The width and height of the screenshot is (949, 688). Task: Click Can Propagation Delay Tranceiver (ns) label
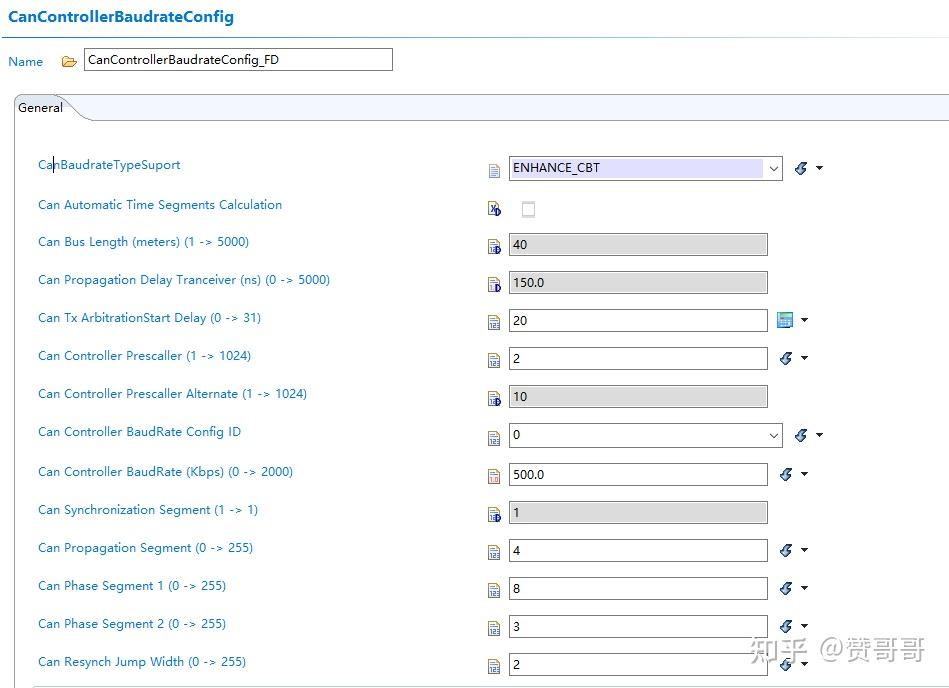184,280
